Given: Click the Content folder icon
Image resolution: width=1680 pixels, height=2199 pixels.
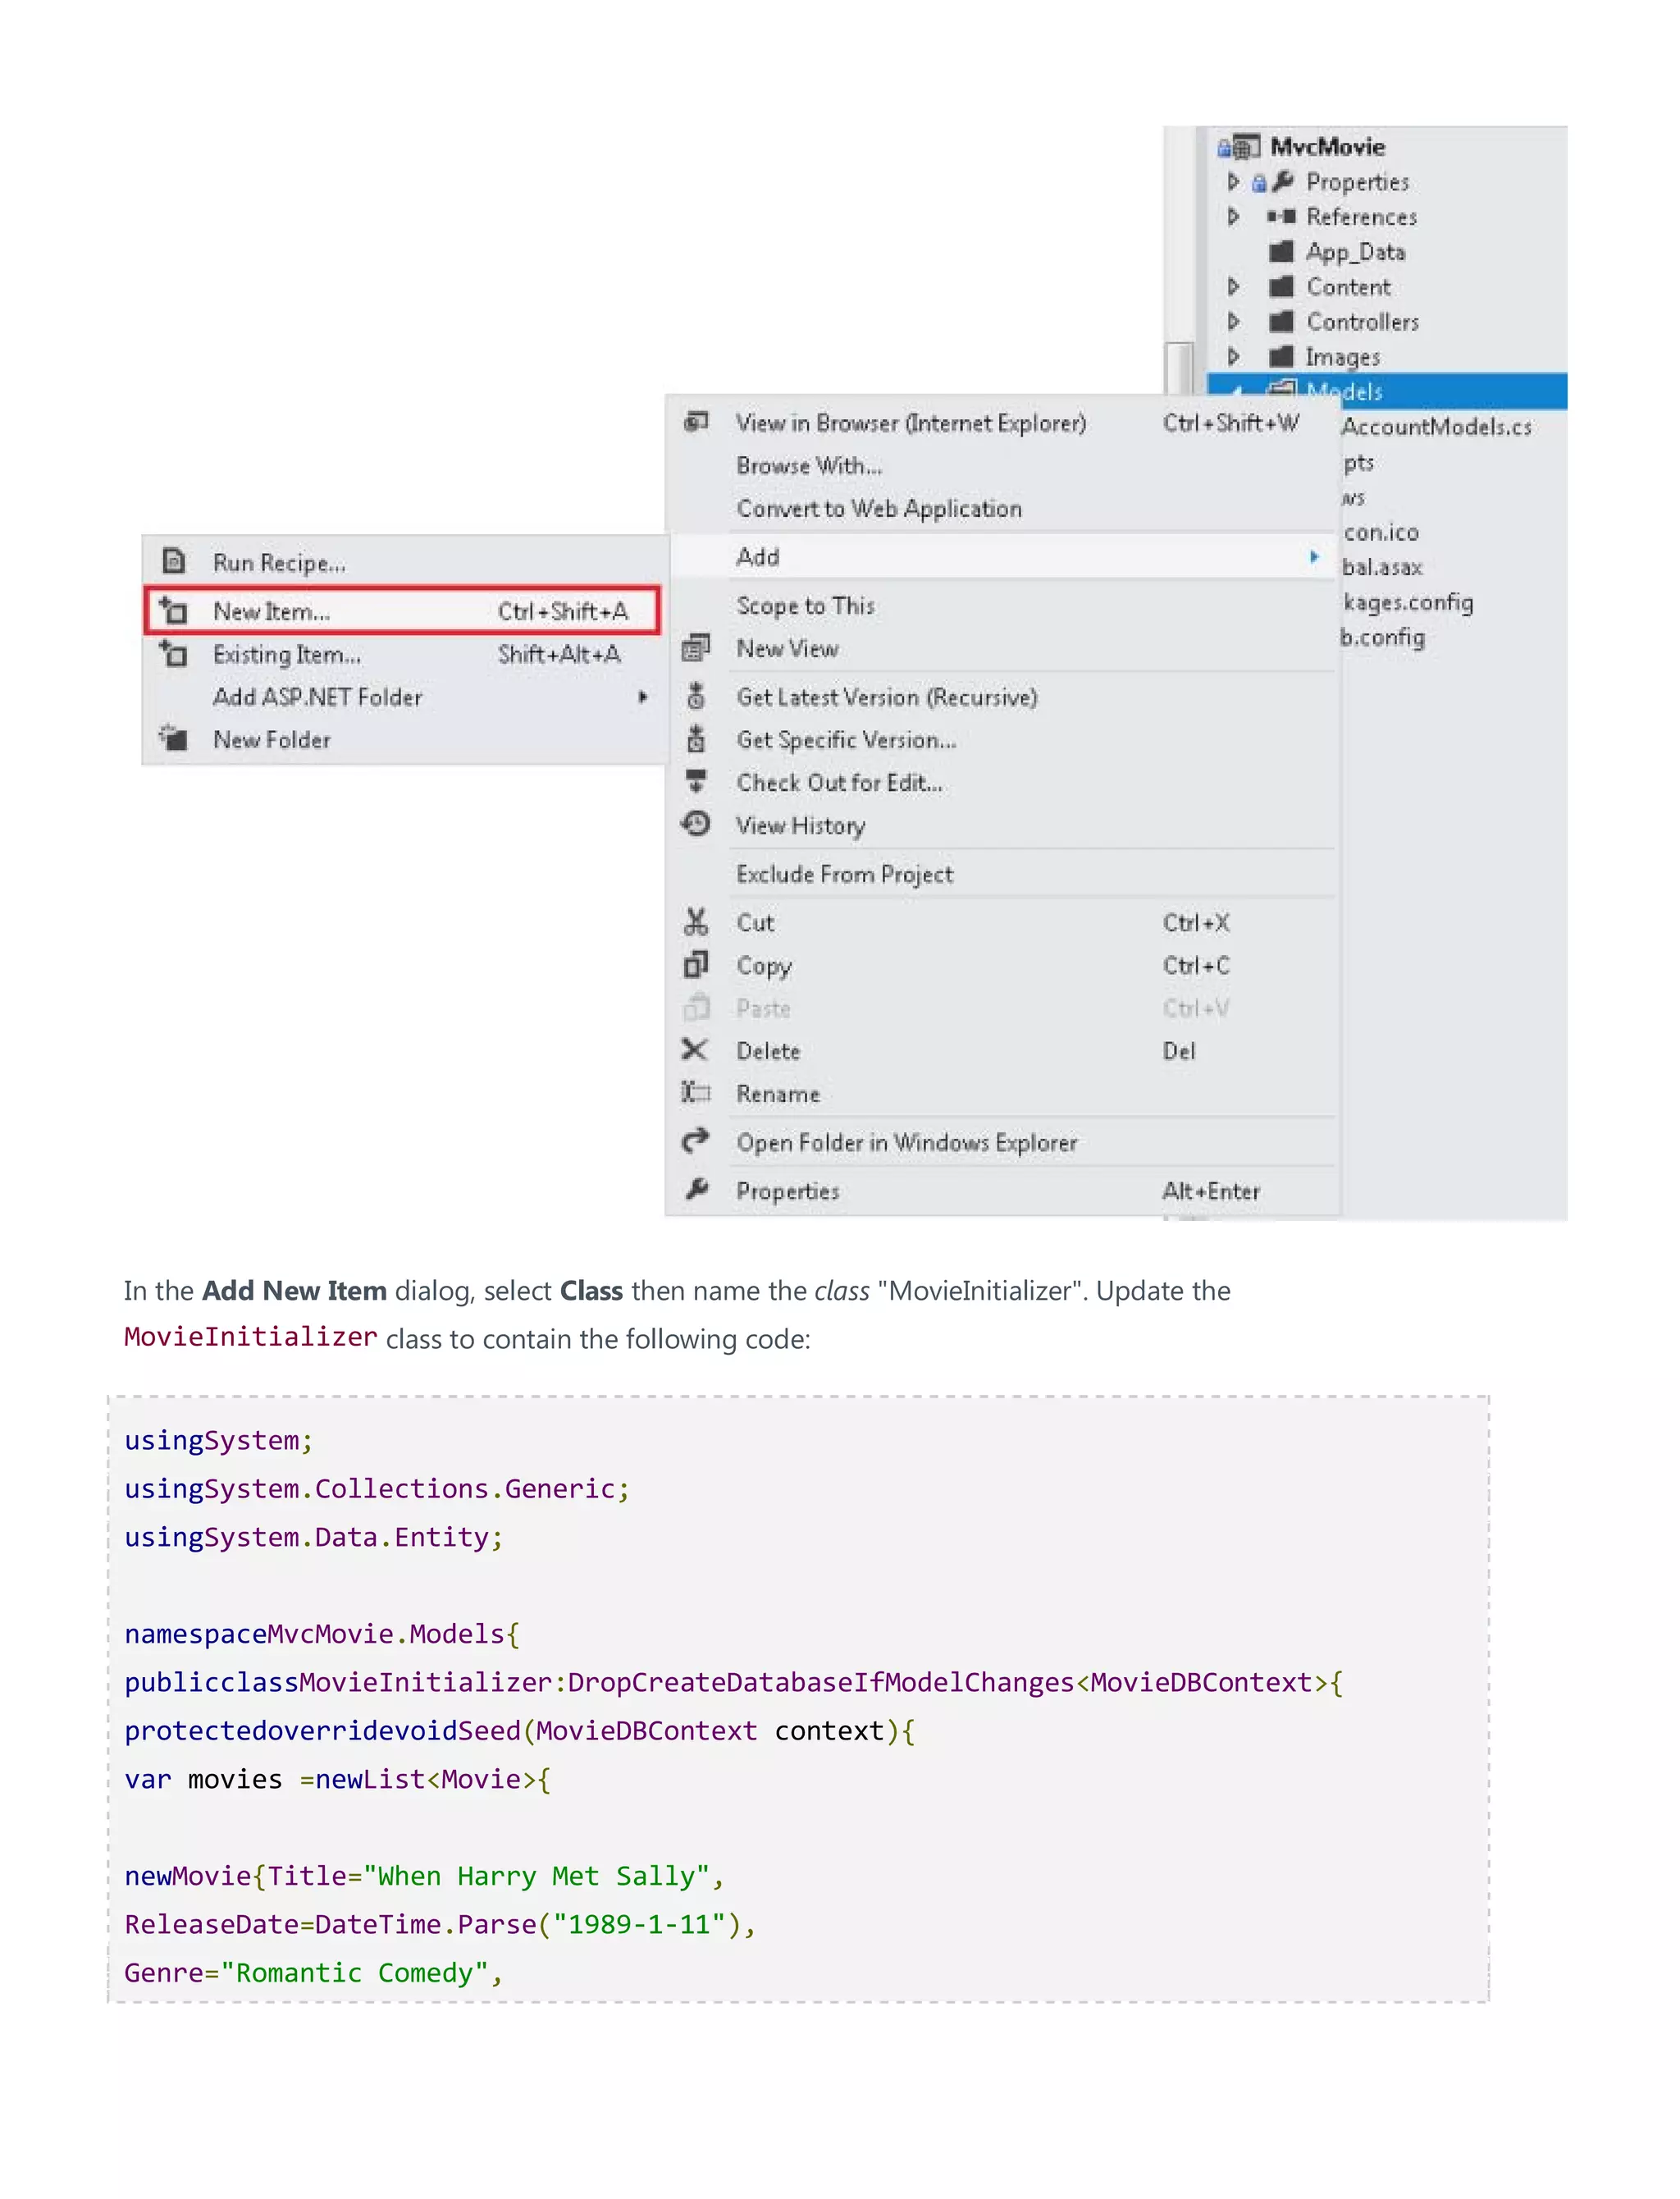Looking at the screenshot, I should (1281, 286).
